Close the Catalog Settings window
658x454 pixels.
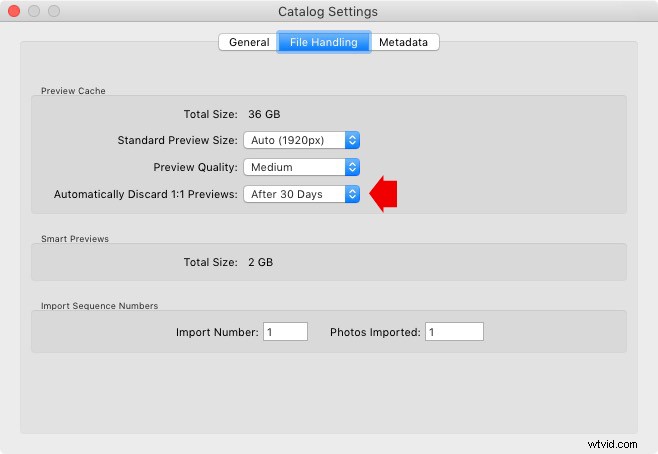click(x=14, y=11)
